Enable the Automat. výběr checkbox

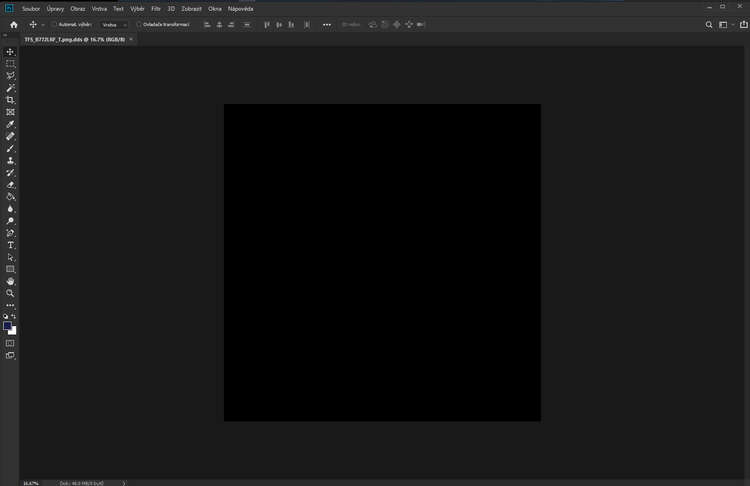coord(54,24)
